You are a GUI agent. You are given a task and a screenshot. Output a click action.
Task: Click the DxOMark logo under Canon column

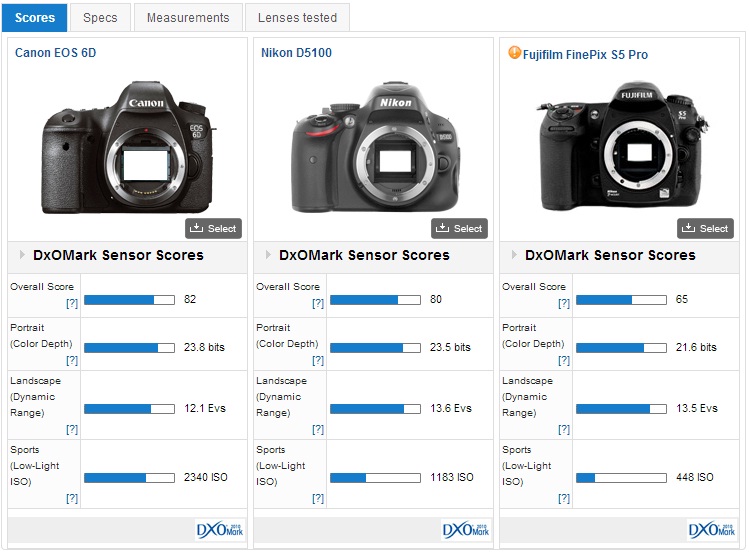coord(220,530)
